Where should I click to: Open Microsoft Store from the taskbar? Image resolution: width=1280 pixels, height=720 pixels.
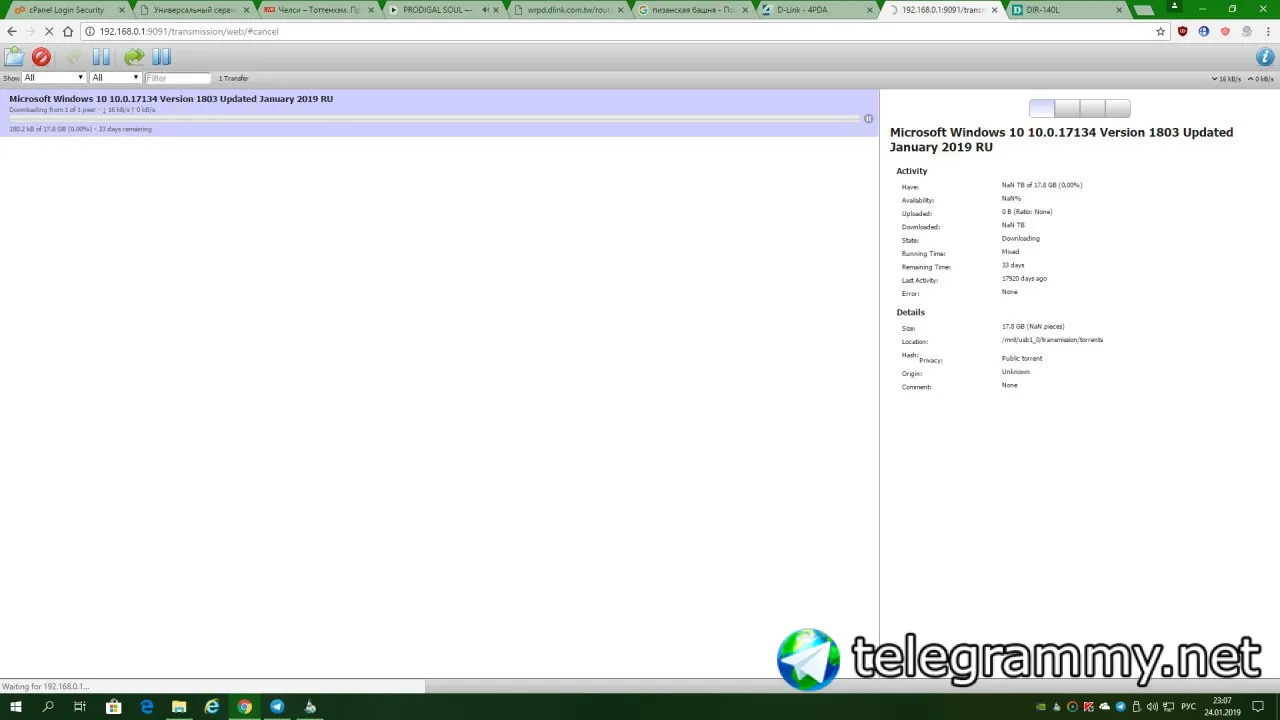(x=113, y=707)
